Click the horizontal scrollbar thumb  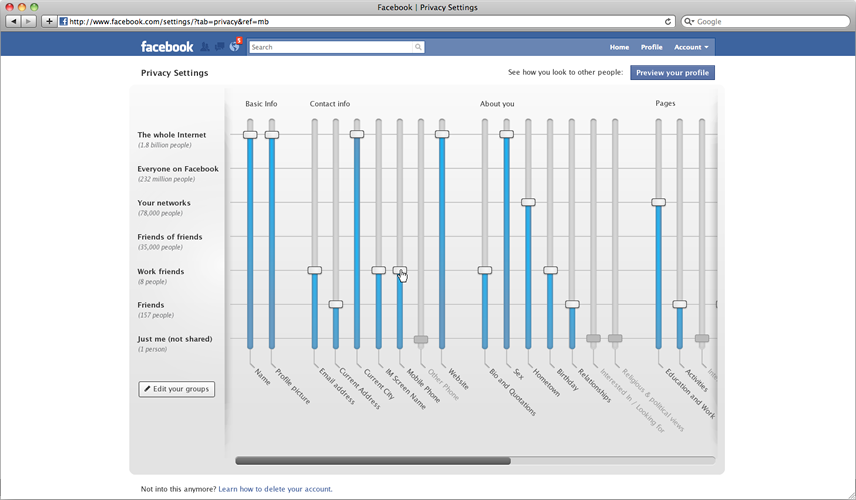pyautogui.click(x=373, y=461)
